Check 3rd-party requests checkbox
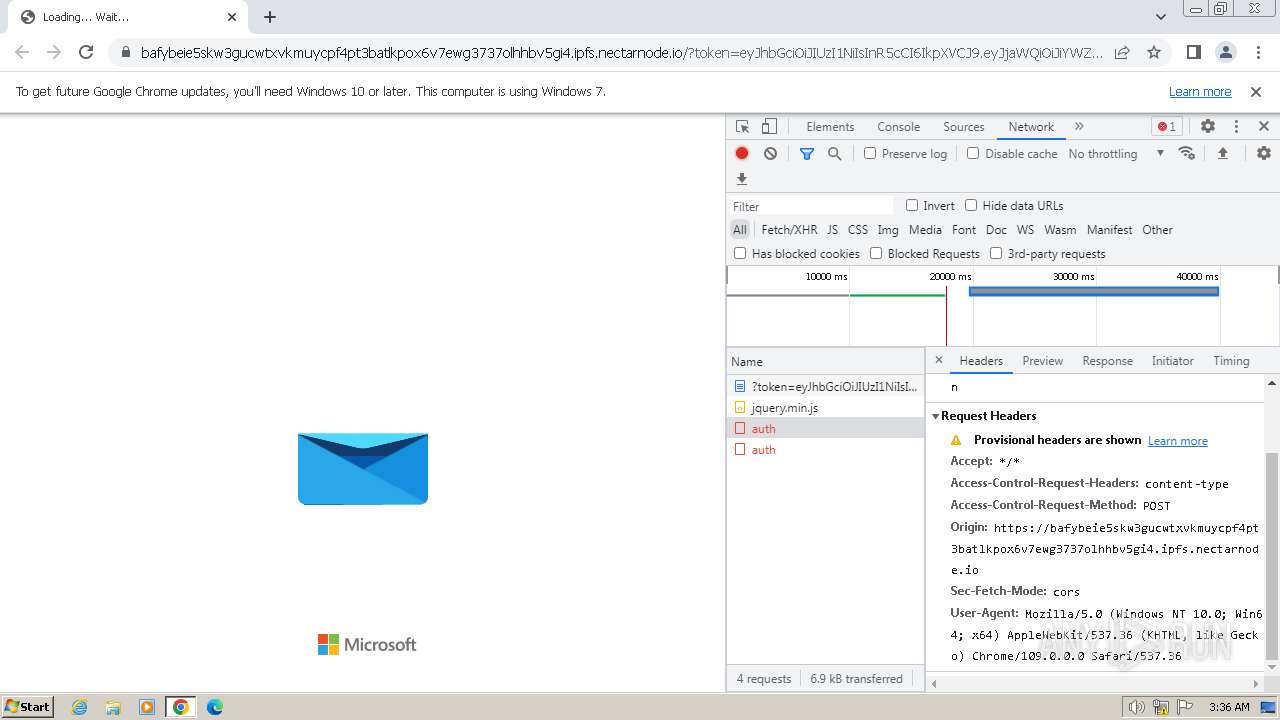The height and width of the screenshot is (720, 1280). coord(996,253)
